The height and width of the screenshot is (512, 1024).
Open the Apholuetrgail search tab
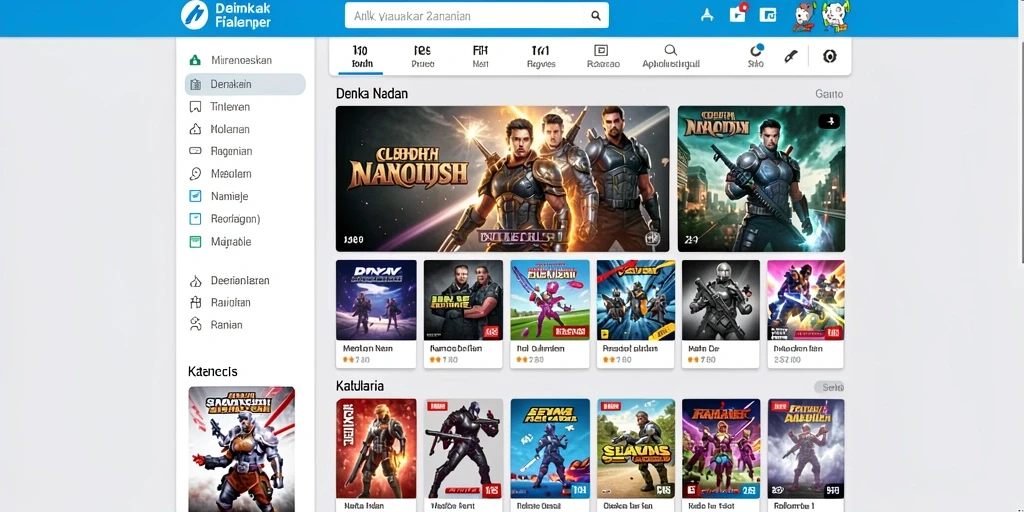[671, 57]
